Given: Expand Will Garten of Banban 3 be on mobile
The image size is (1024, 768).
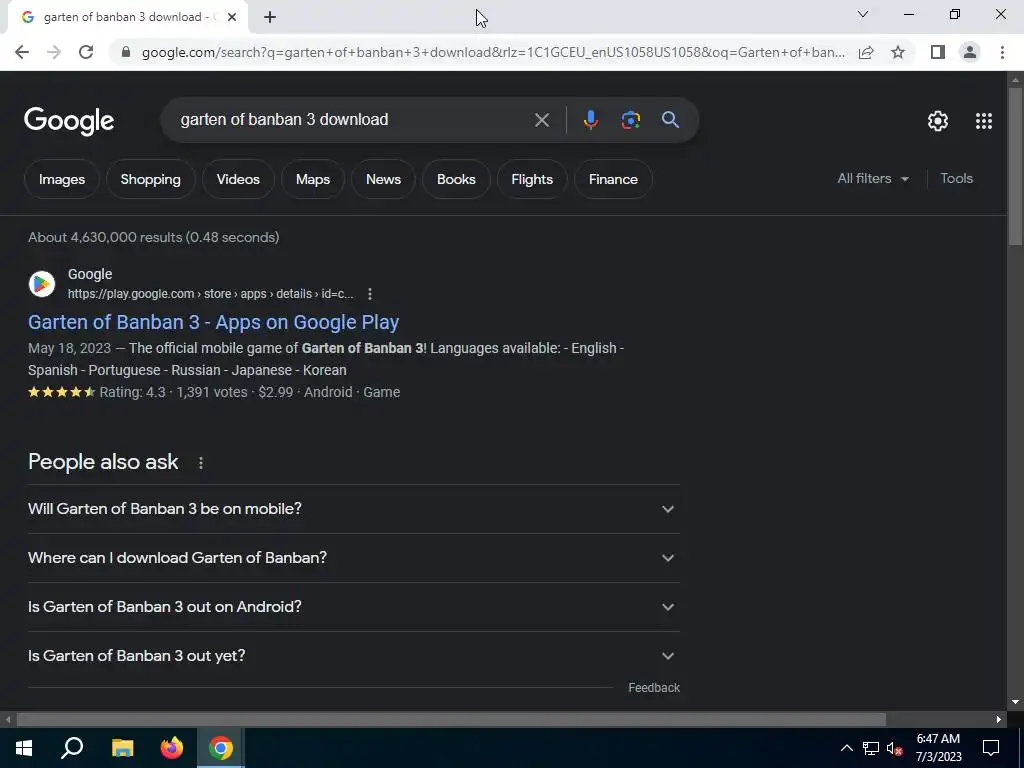Looking at the screenshot, I should pyautogui.click(x=354, y=509).
